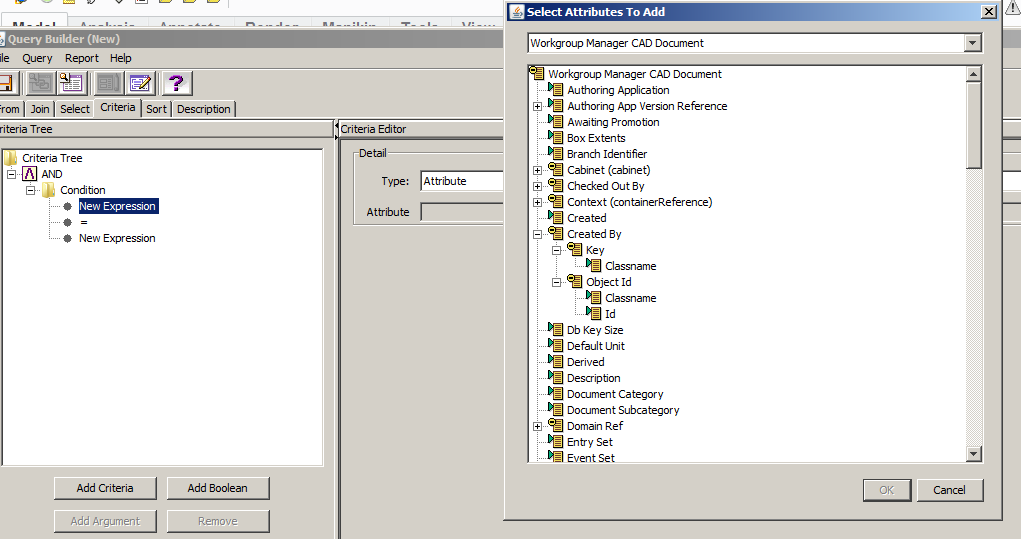Click the Remove button
The height and width of the screenshot is (539, 1021).
(x=217, y=521)
